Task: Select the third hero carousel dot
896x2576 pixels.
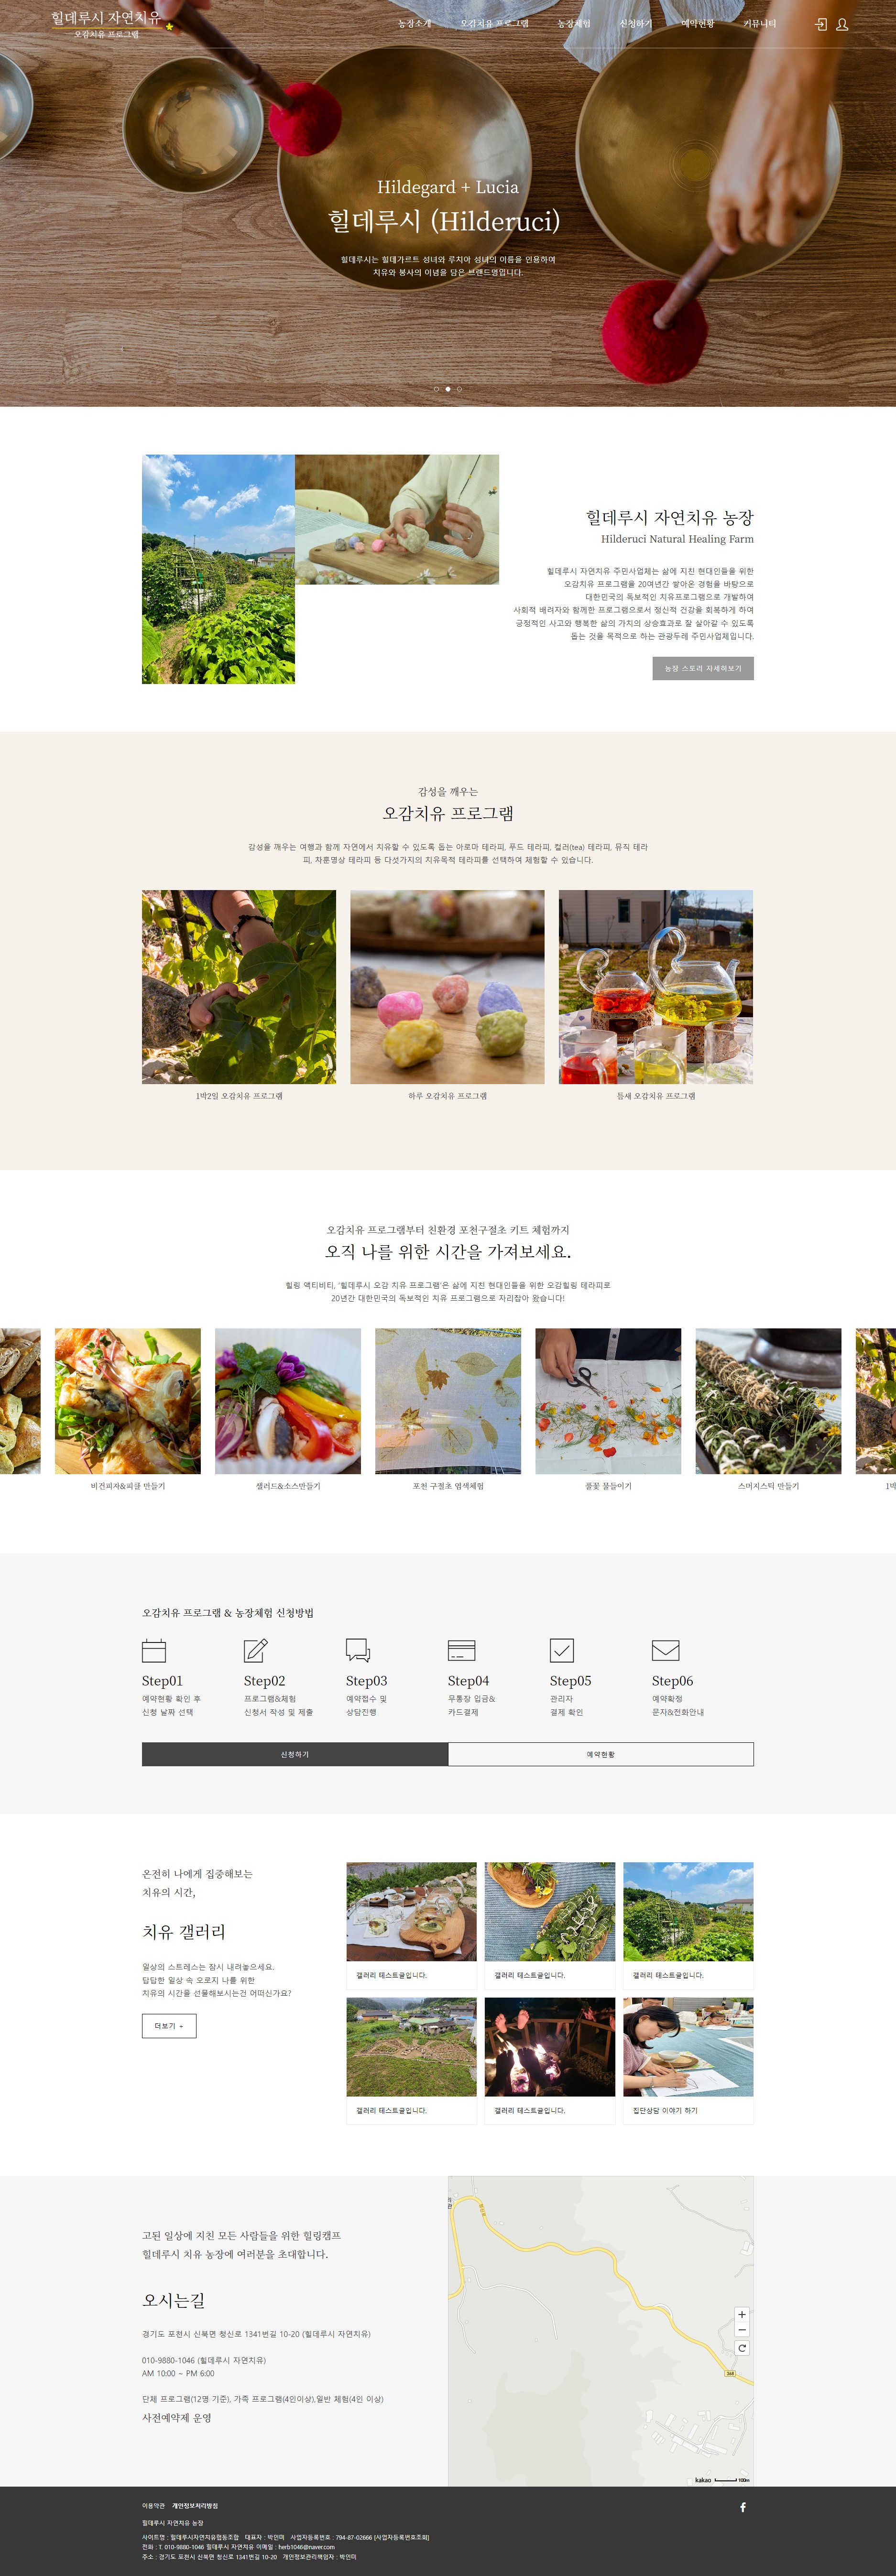Action: coord(459,389)
